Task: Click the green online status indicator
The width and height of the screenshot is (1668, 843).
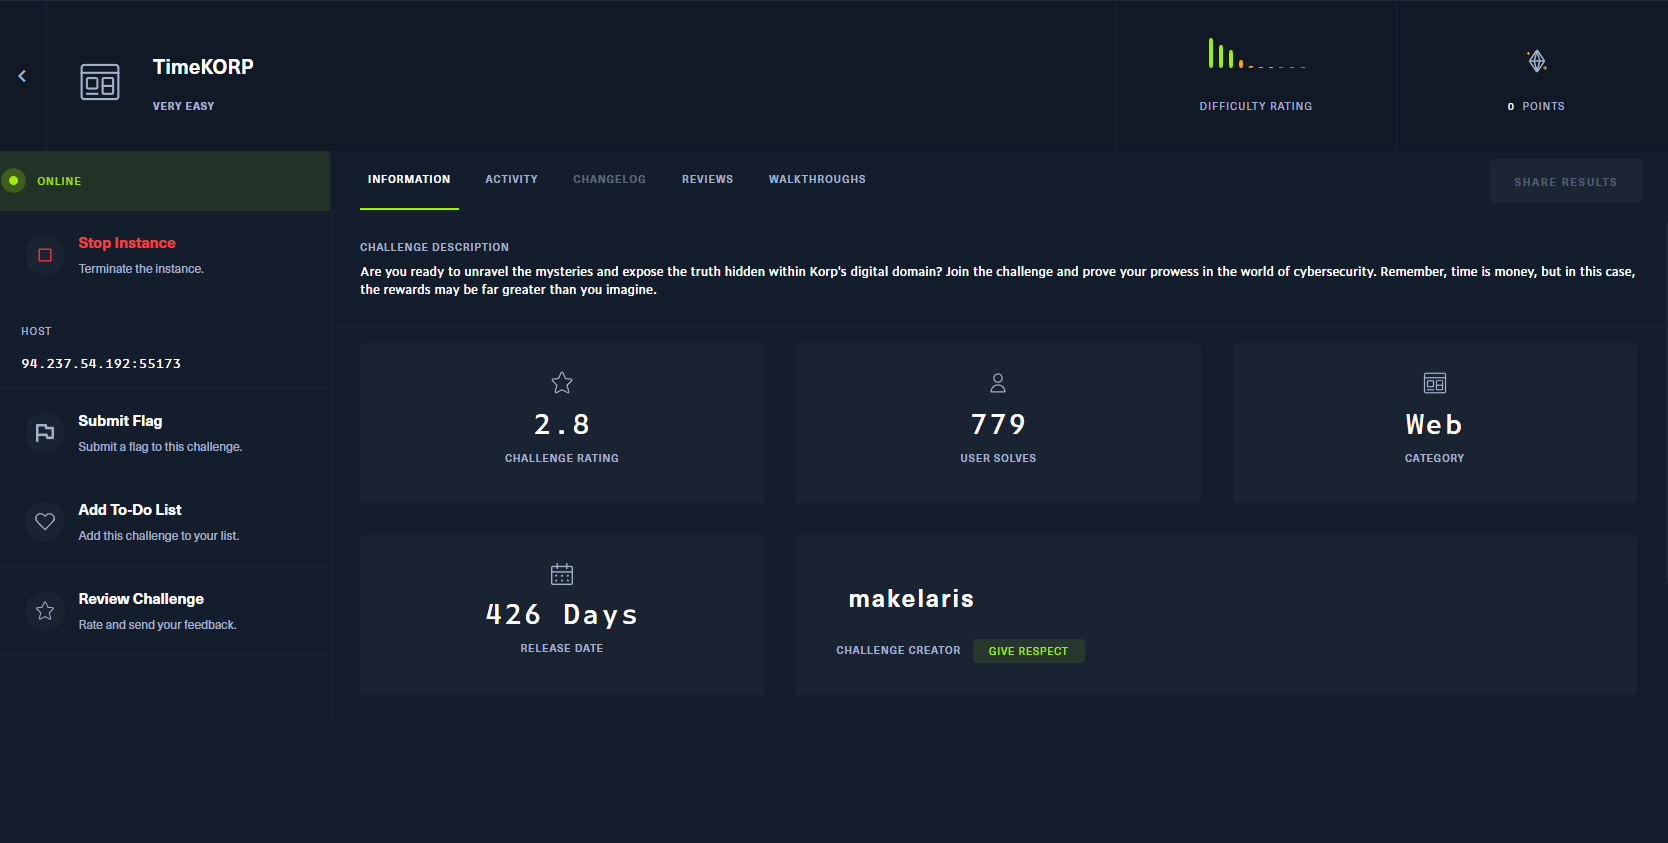Action: click(x=14, y=181)
